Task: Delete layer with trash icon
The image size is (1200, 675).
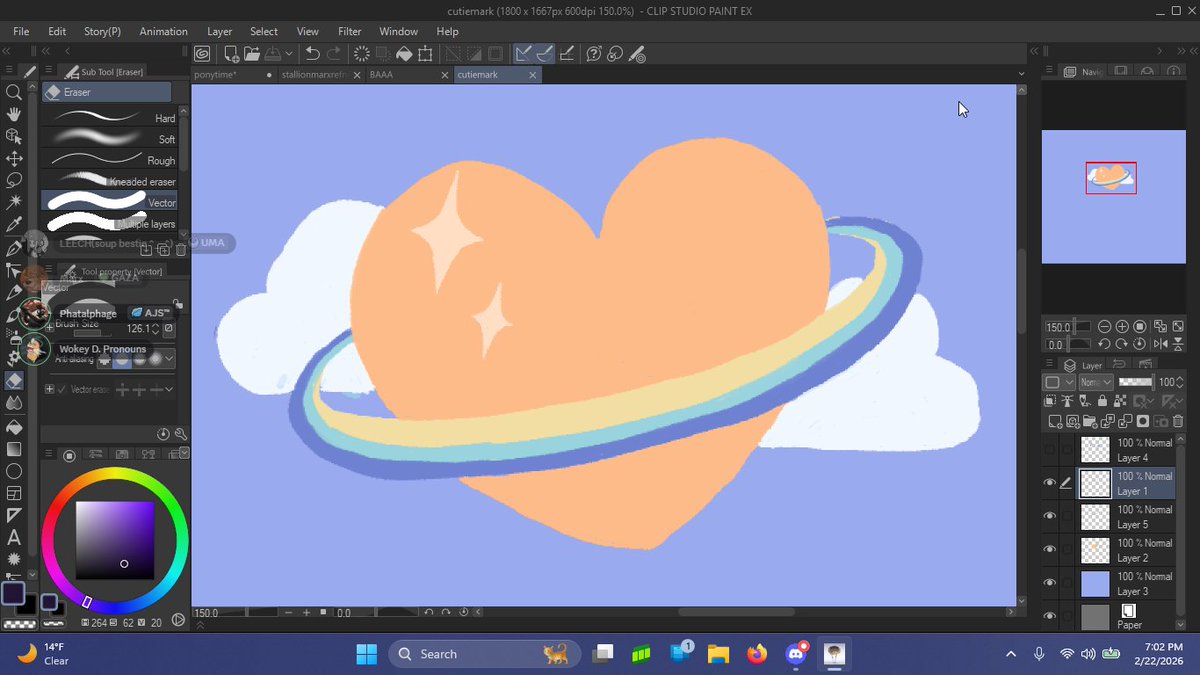Action: [1177, 422]
